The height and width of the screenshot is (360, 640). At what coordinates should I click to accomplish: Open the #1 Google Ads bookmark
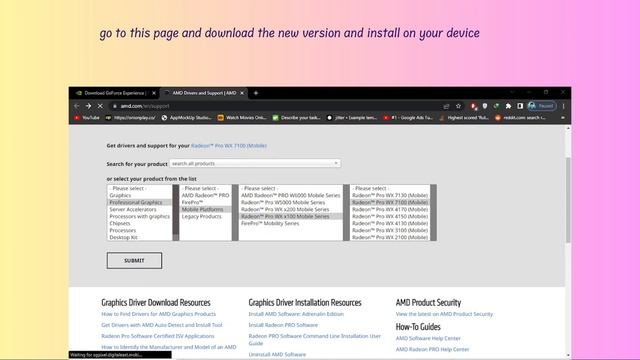pos(408,118)
